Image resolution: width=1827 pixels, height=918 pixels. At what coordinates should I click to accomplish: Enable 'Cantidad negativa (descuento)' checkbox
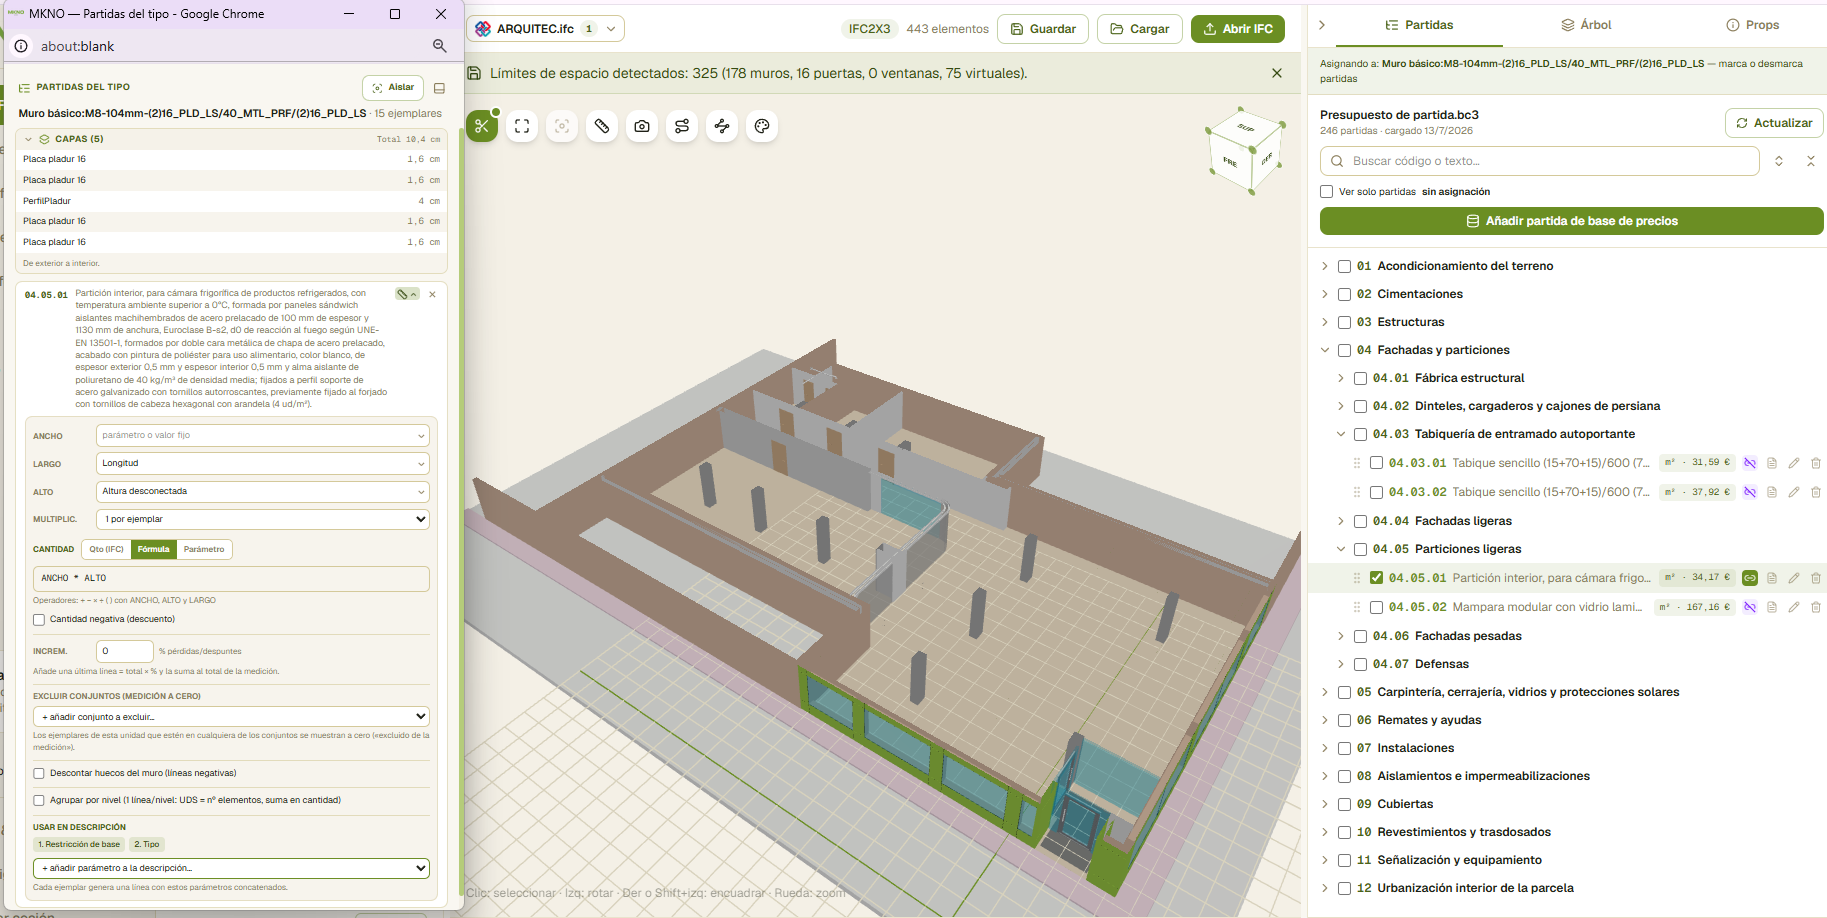click(x=39, y=619)
